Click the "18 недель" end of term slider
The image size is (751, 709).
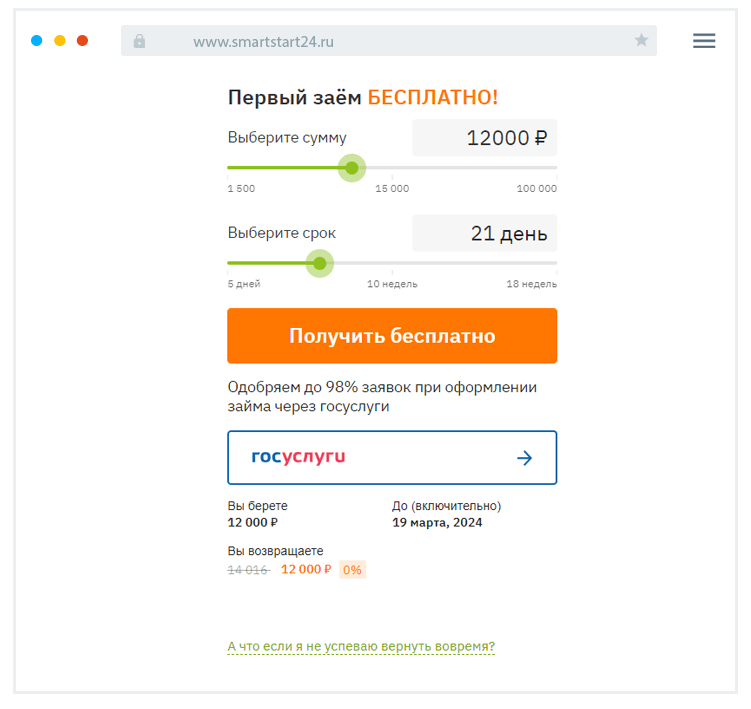[x=556, y=264]
